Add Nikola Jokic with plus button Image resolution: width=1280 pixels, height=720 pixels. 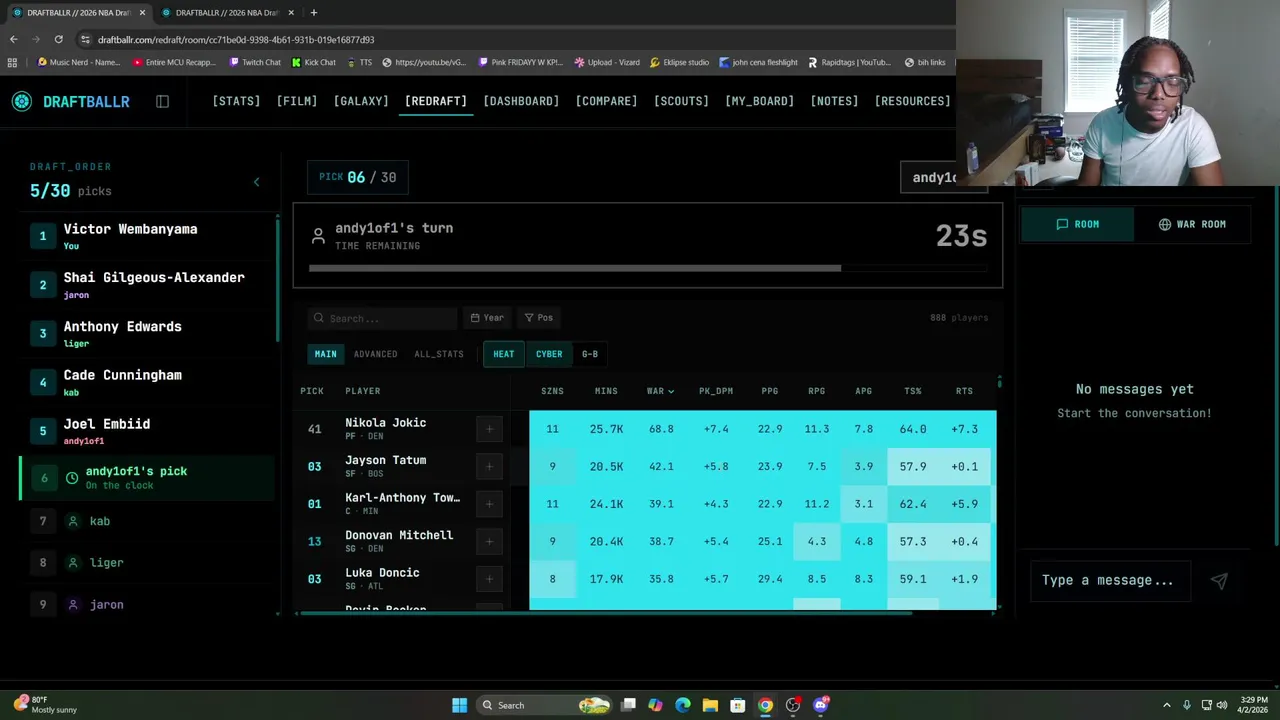489,429
